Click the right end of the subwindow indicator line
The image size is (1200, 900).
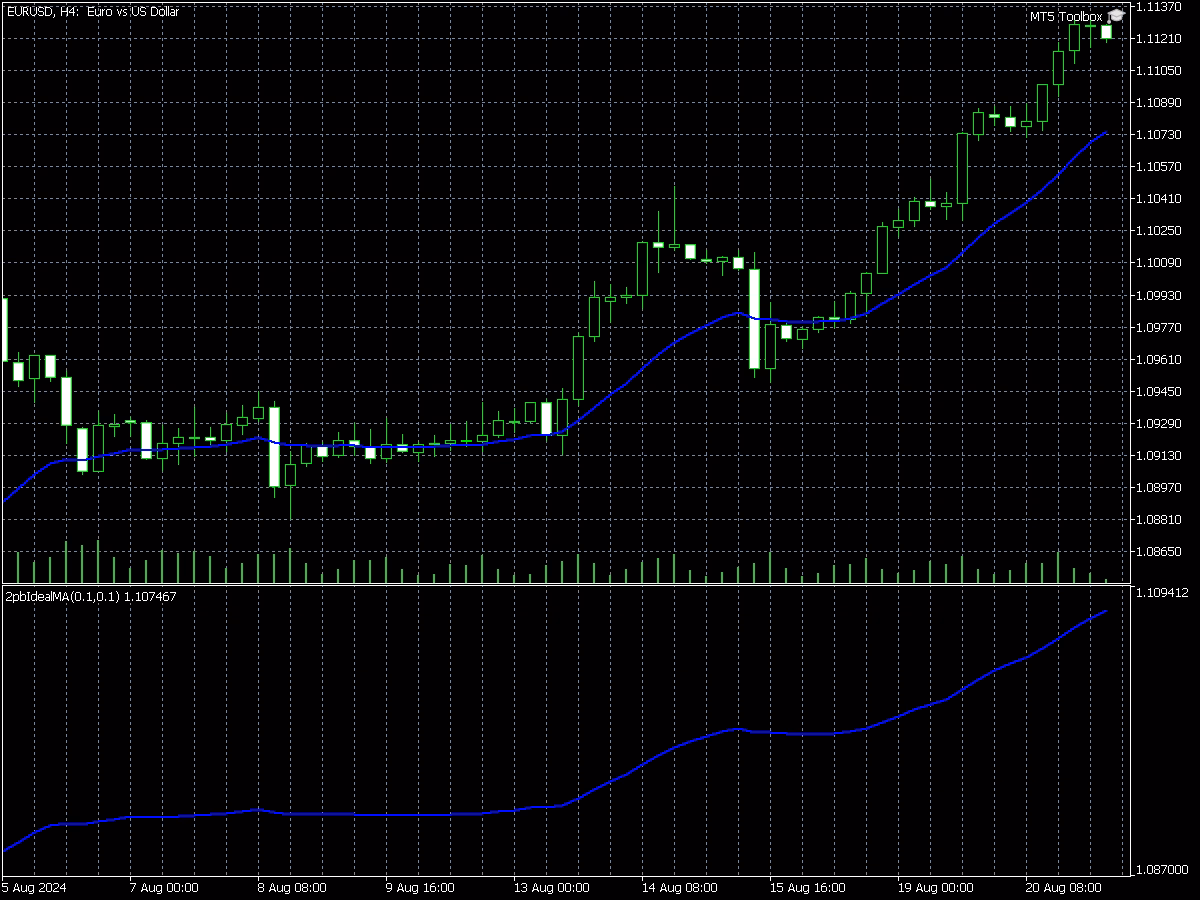1105,611
